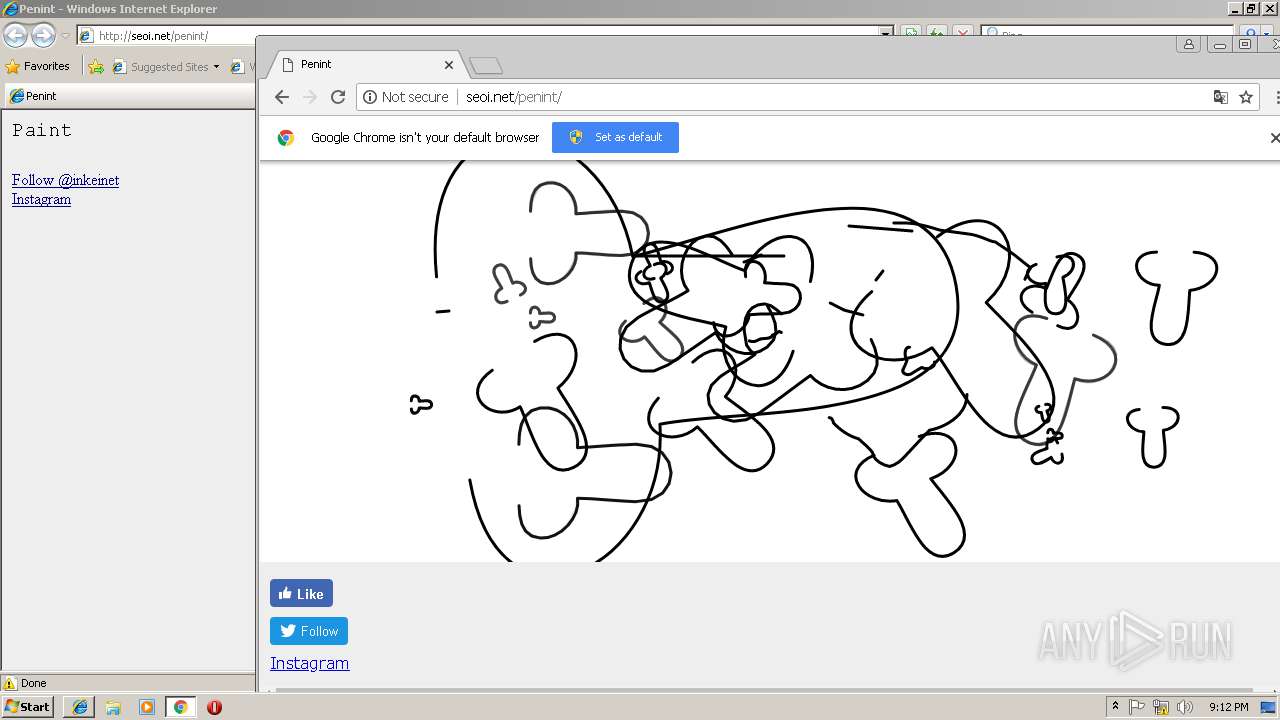Open the Windows Start menu
1280x720 pixels.
[x=27, y=707]
